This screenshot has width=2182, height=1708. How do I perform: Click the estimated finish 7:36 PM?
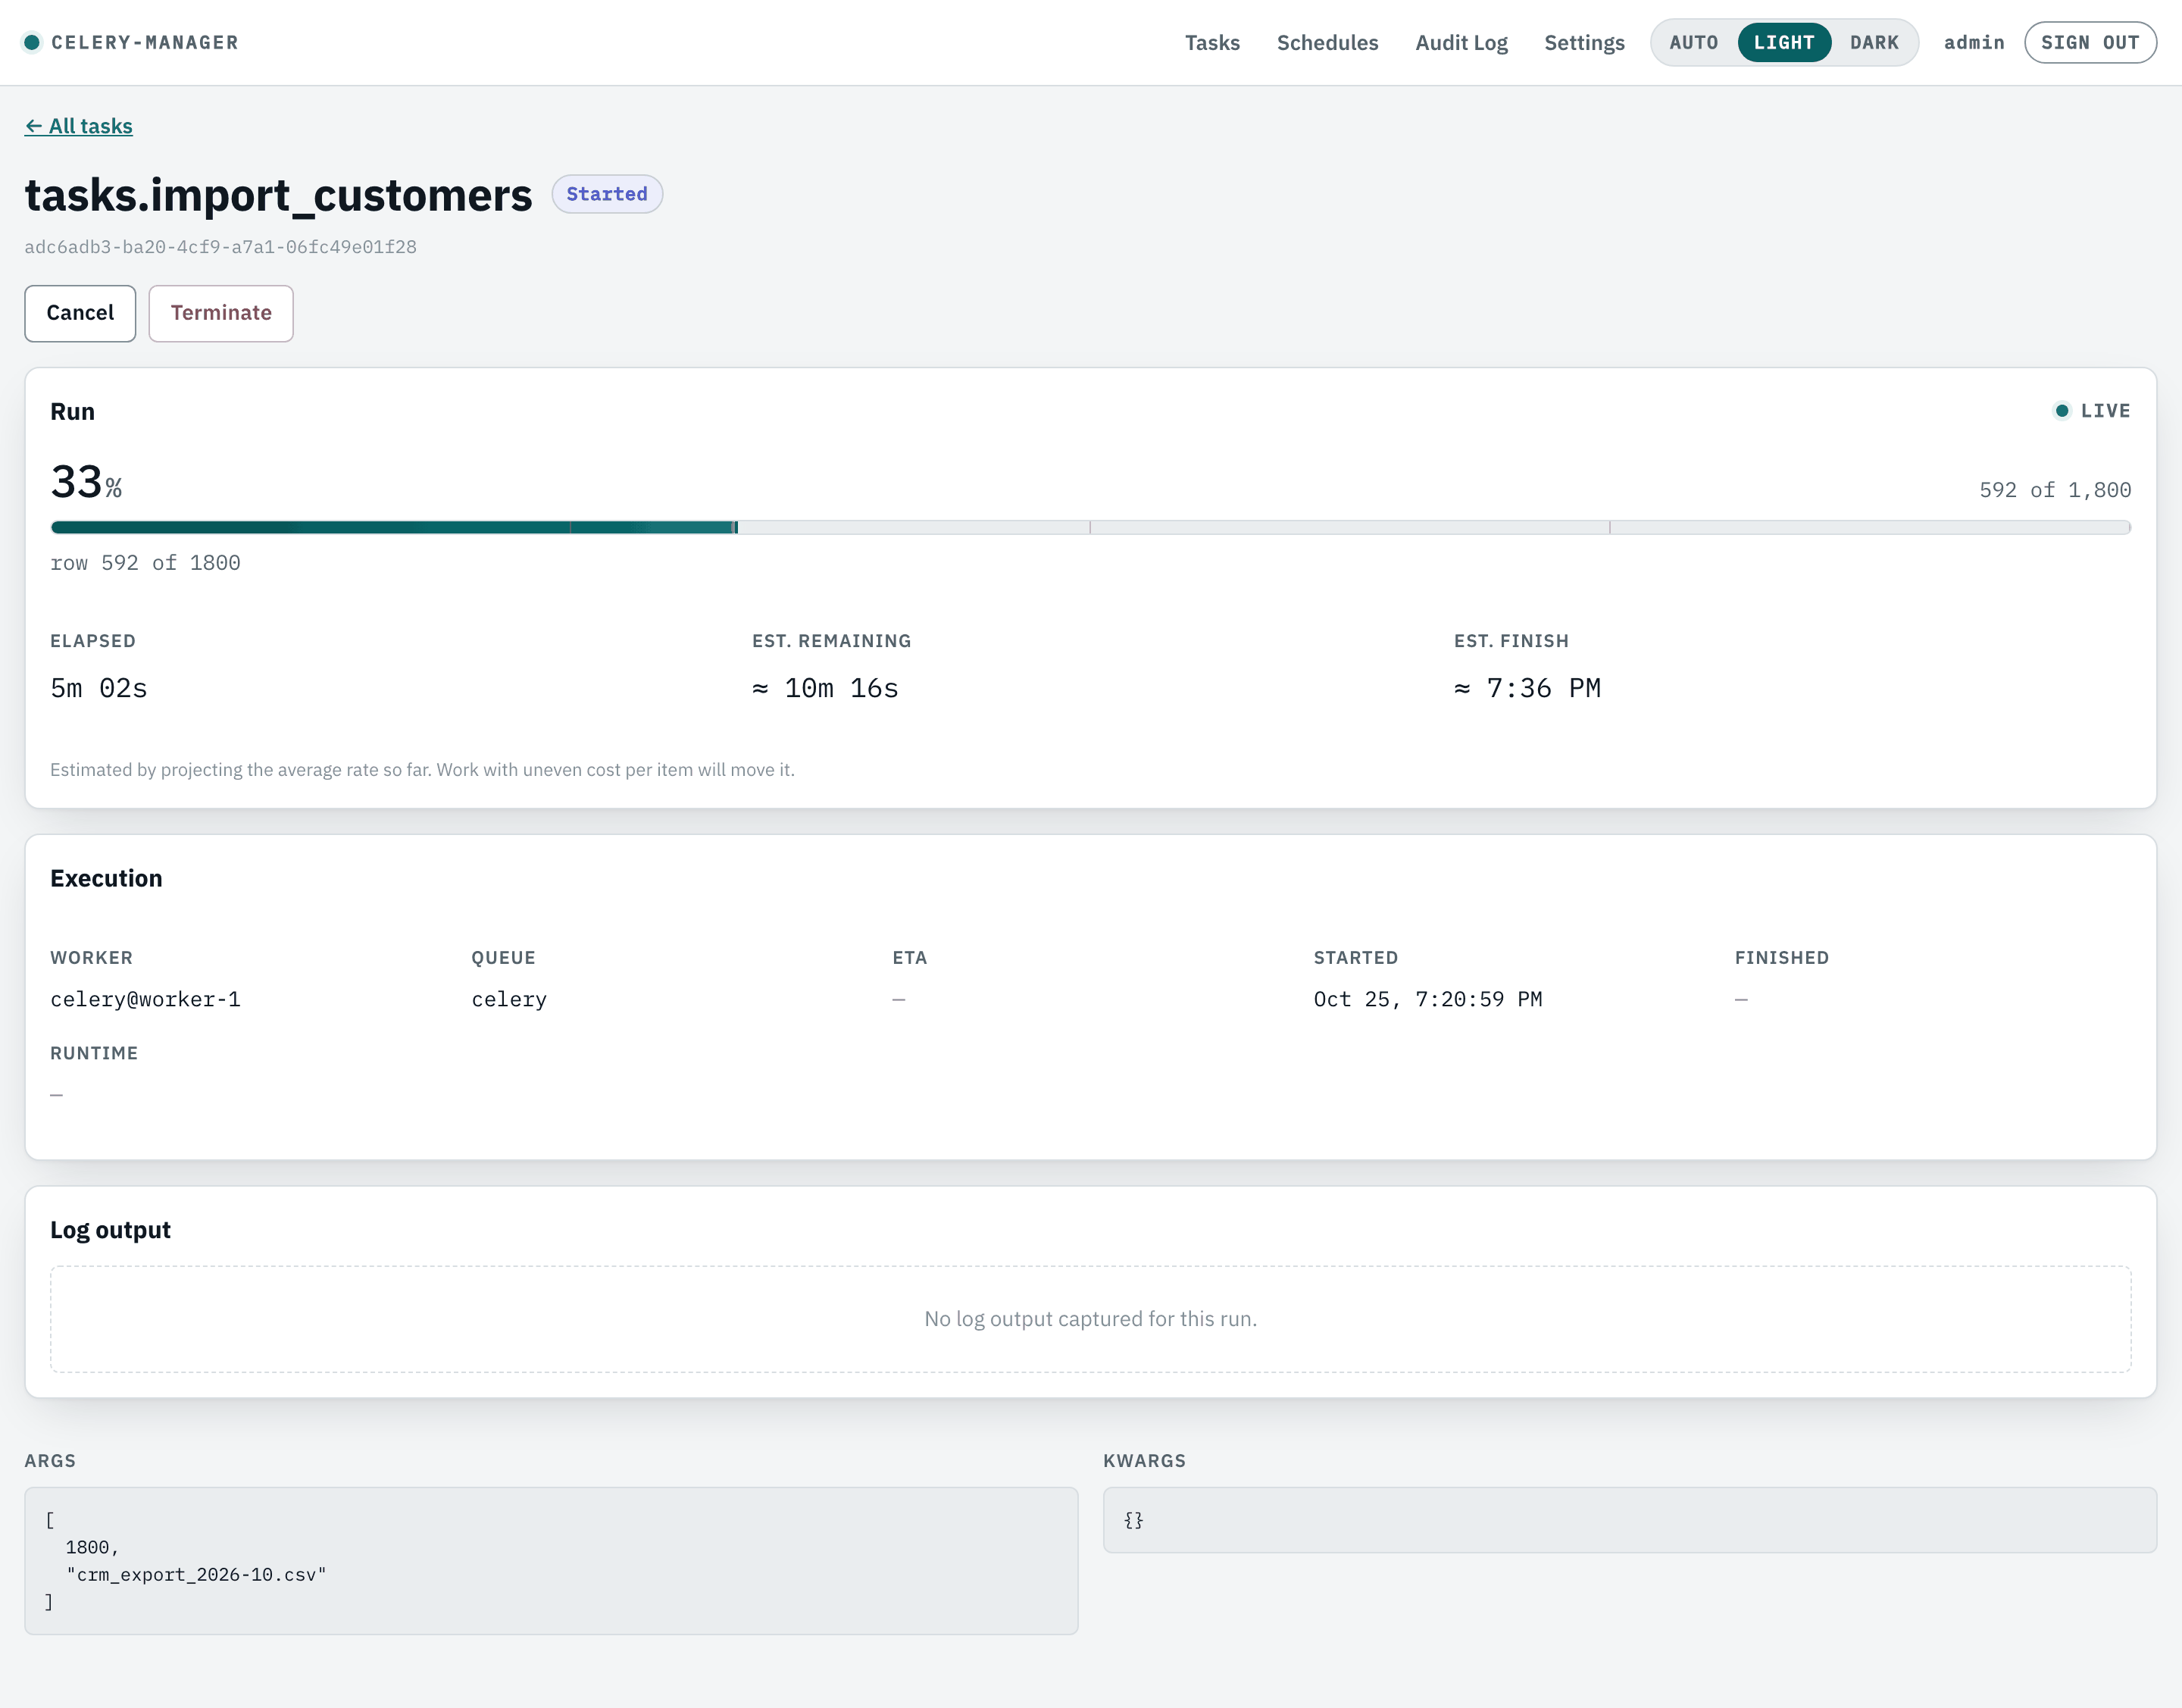point(1527,688)
